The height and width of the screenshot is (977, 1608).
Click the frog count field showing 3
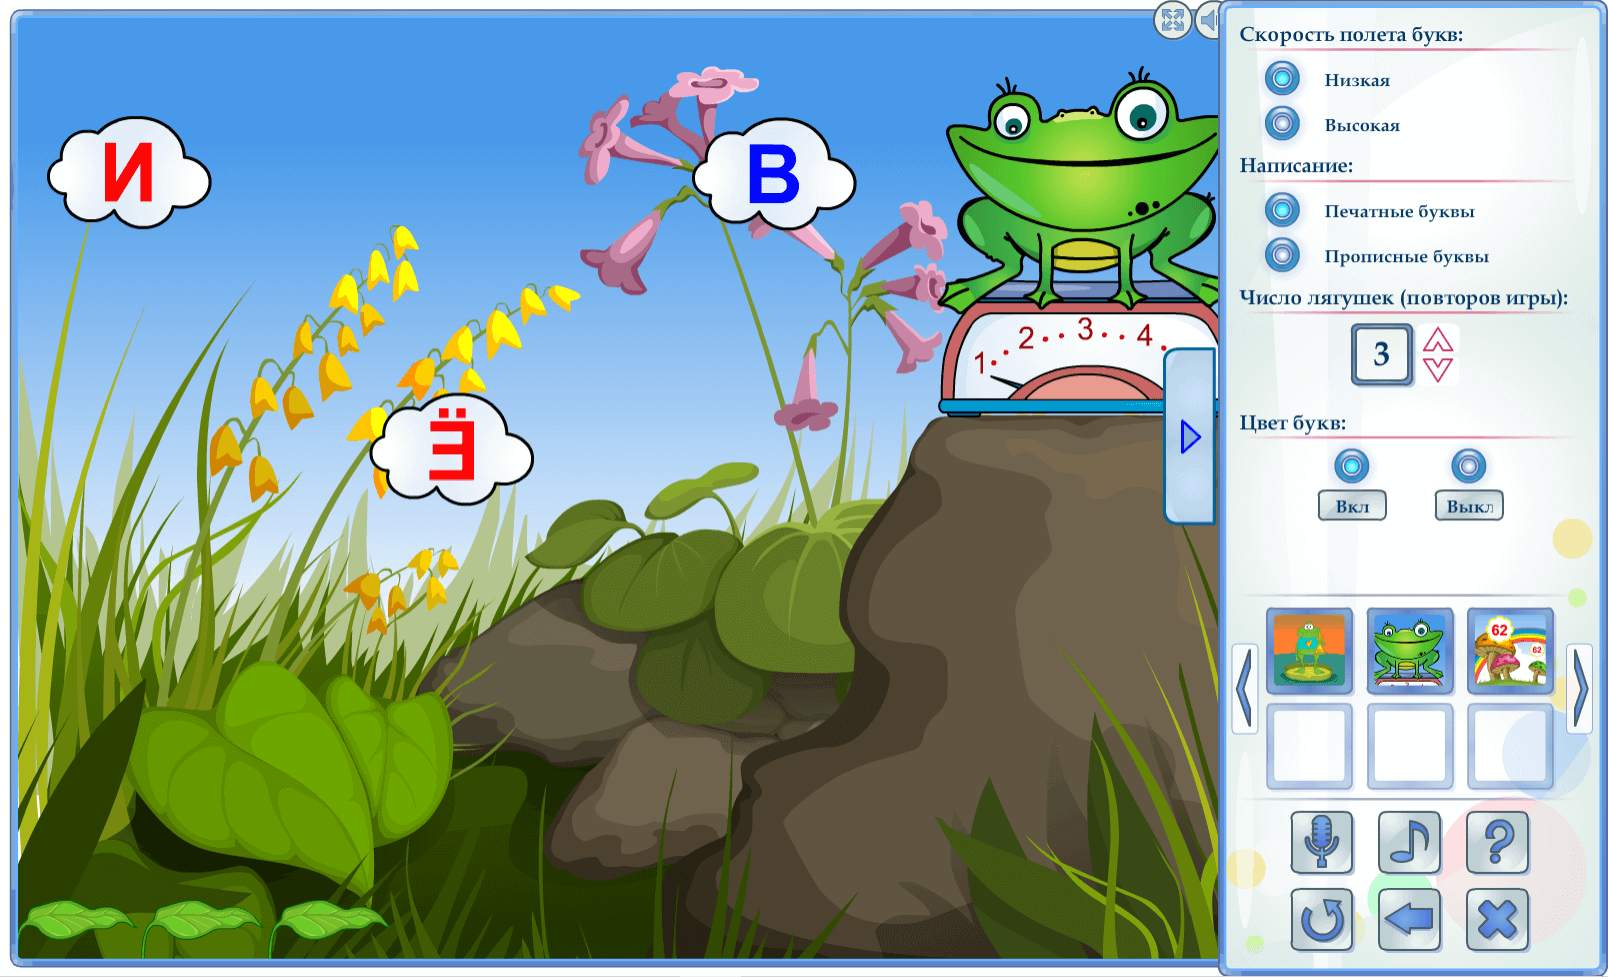point(1382,354)
